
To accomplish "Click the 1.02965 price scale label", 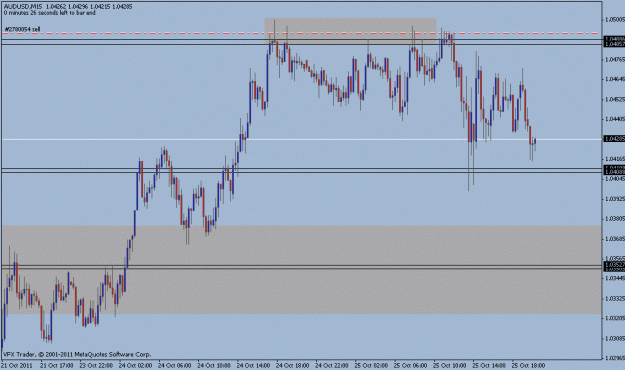I will 615,358.
